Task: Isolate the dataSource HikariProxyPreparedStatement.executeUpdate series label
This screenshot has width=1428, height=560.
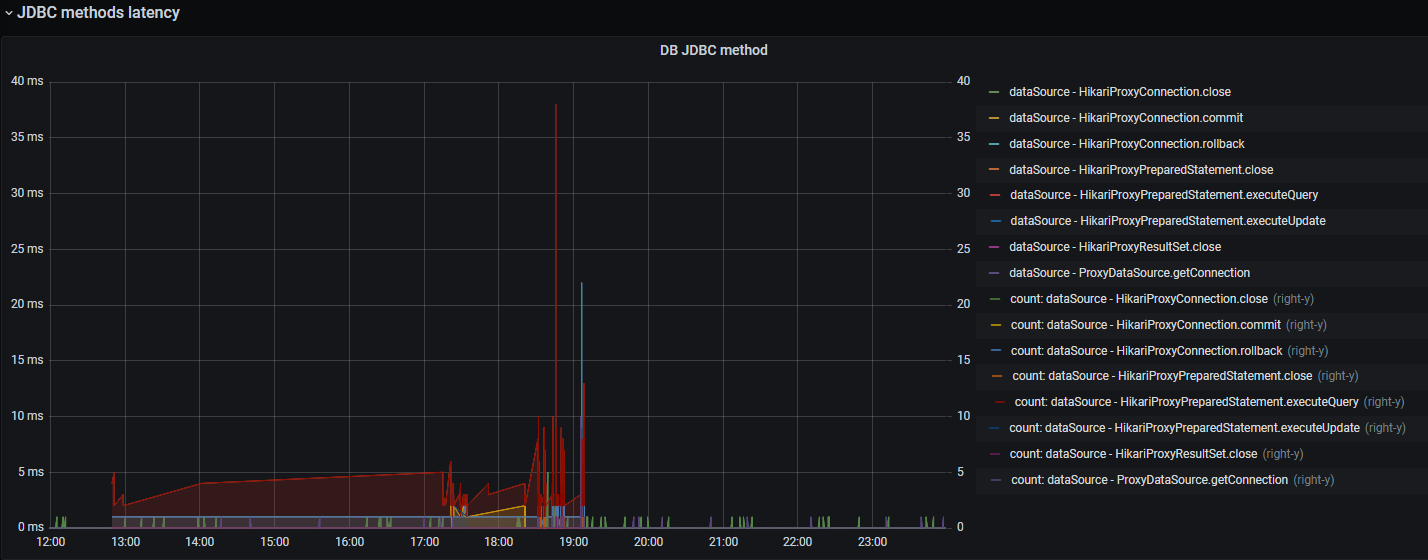Action: pos(1168,221)
